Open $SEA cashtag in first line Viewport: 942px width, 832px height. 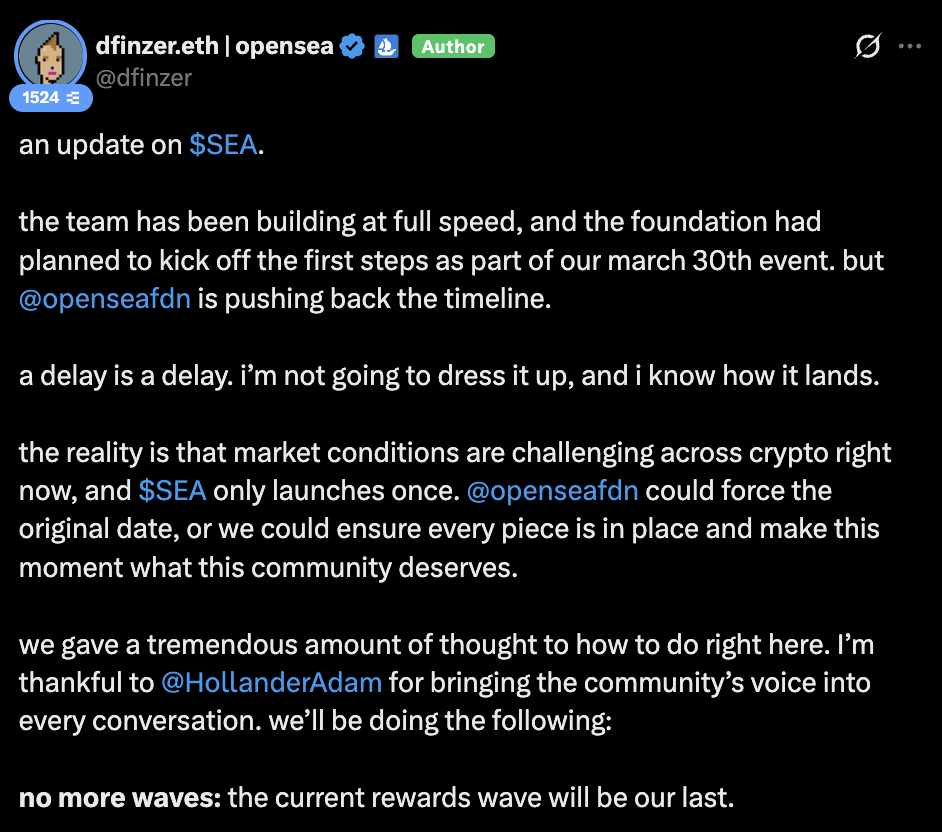[x=223, y=145]
